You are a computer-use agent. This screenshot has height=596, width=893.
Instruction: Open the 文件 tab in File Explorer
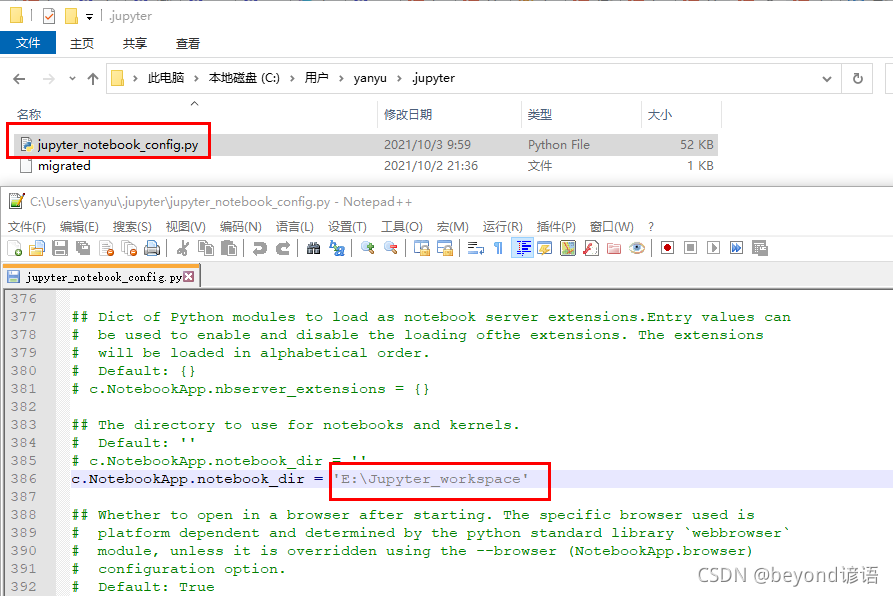click(x=28, y=43)
